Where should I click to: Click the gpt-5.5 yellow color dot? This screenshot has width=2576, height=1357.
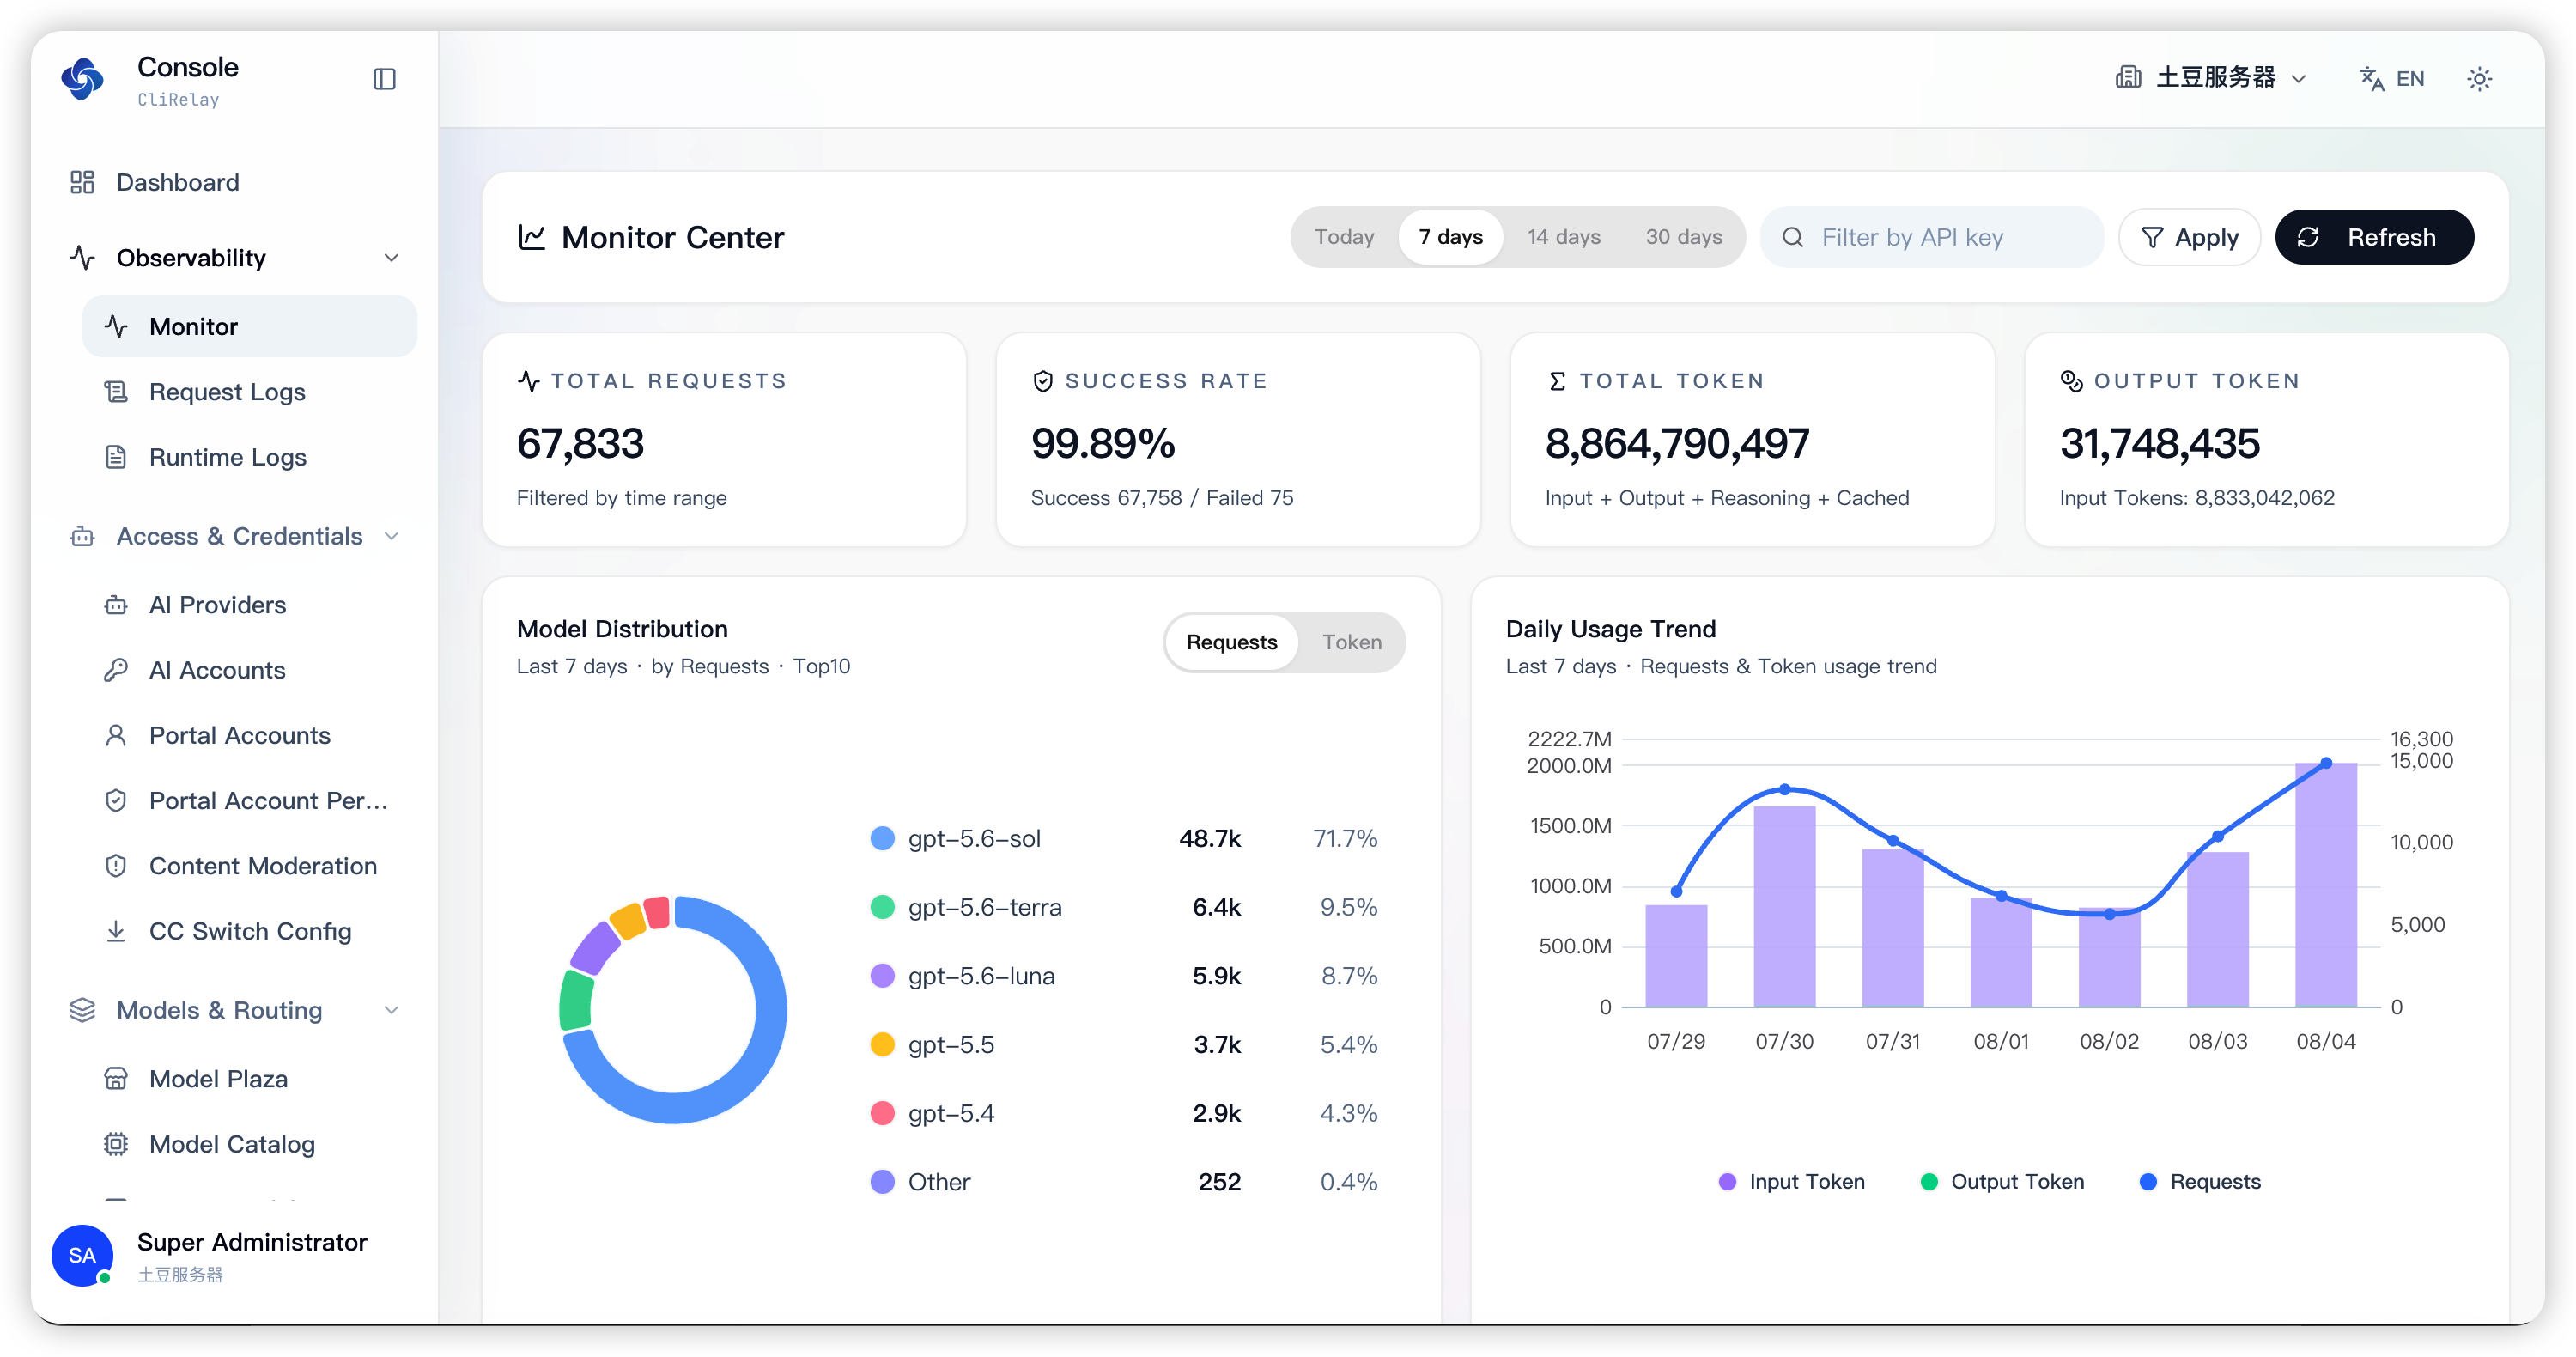click(882, 1044)
